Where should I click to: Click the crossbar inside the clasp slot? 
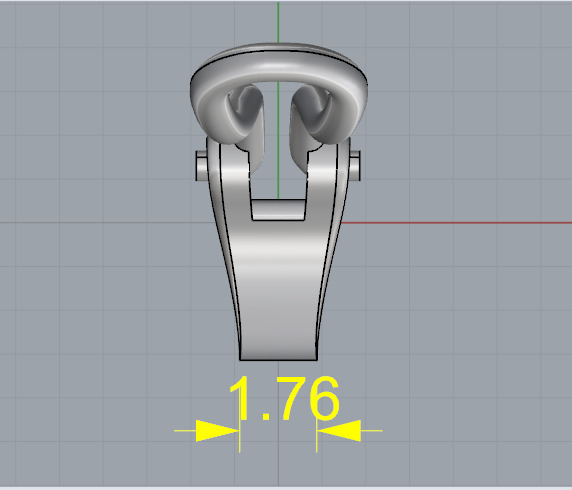click(278, 210)
